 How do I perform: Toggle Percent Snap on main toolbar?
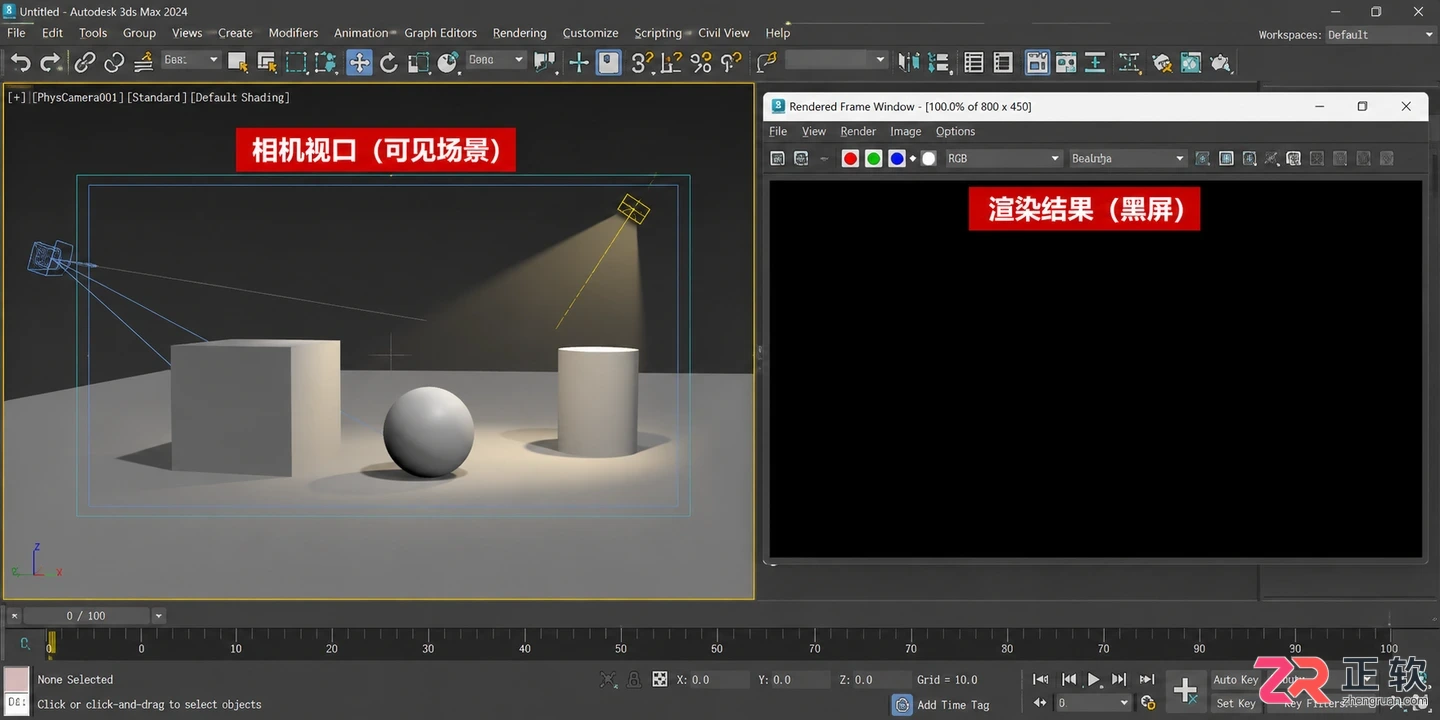[x=701, y=62]
